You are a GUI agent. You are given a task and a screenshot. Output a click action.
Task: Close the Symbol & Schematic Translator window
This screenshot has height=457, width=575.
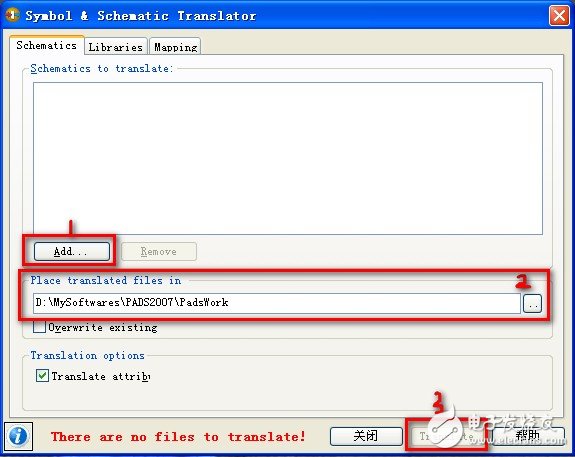559,16
